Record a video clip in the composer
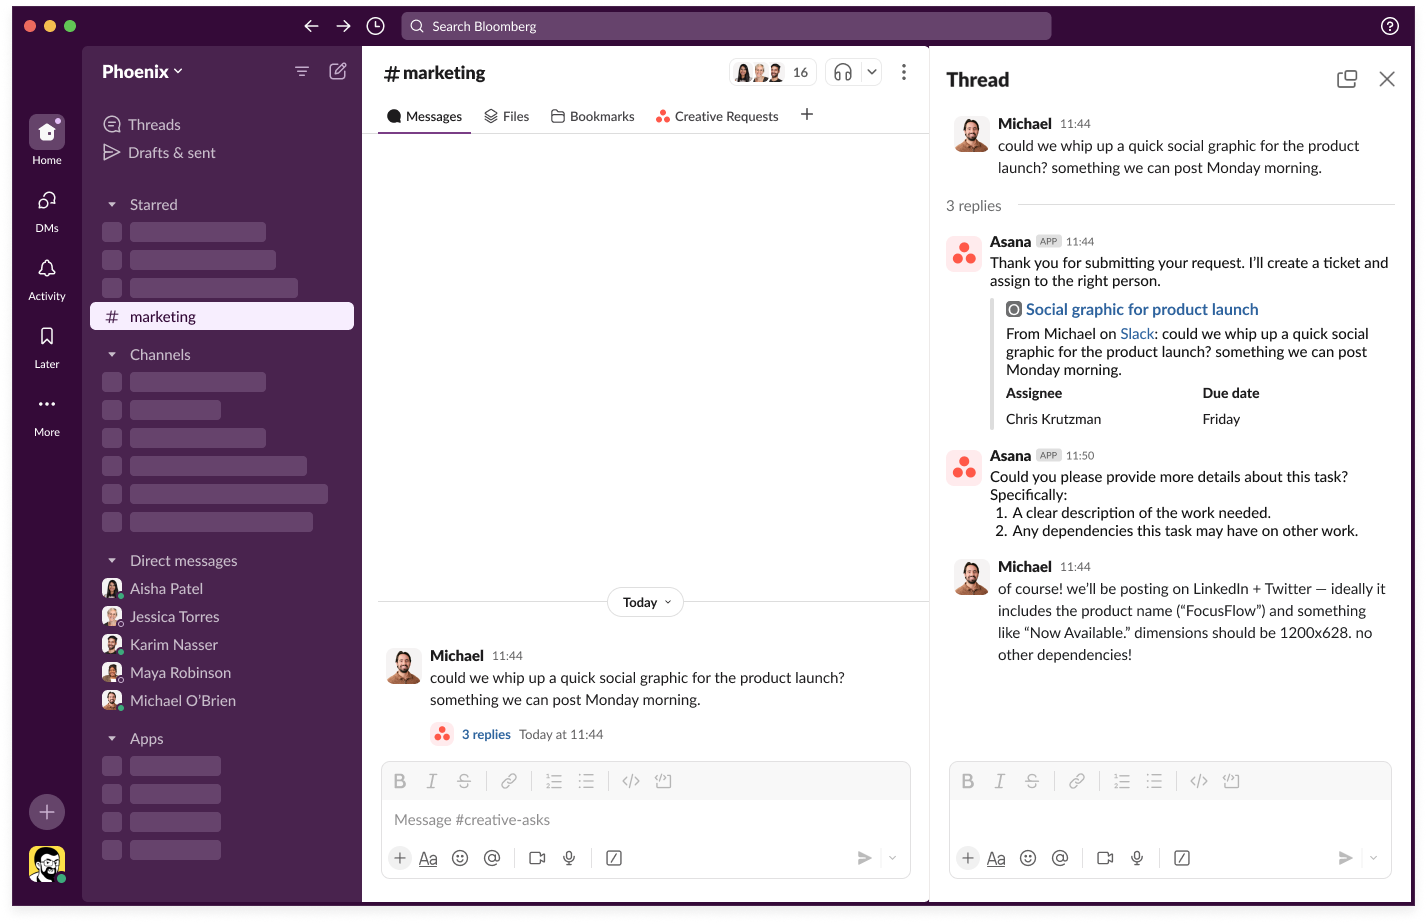Screen dimensions: 1427x924 (x=536, y=857)
